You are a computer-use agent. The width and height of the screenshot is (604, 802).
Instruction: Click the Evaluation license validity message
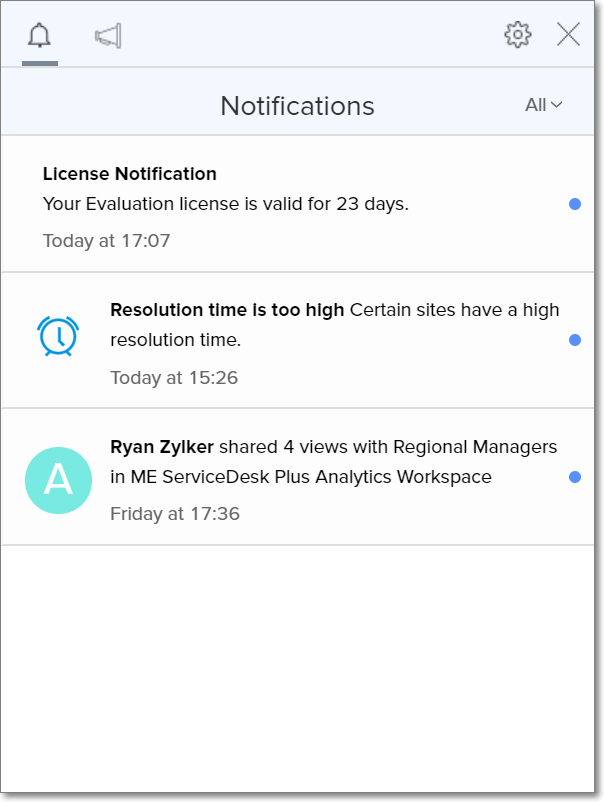(226, 204)
